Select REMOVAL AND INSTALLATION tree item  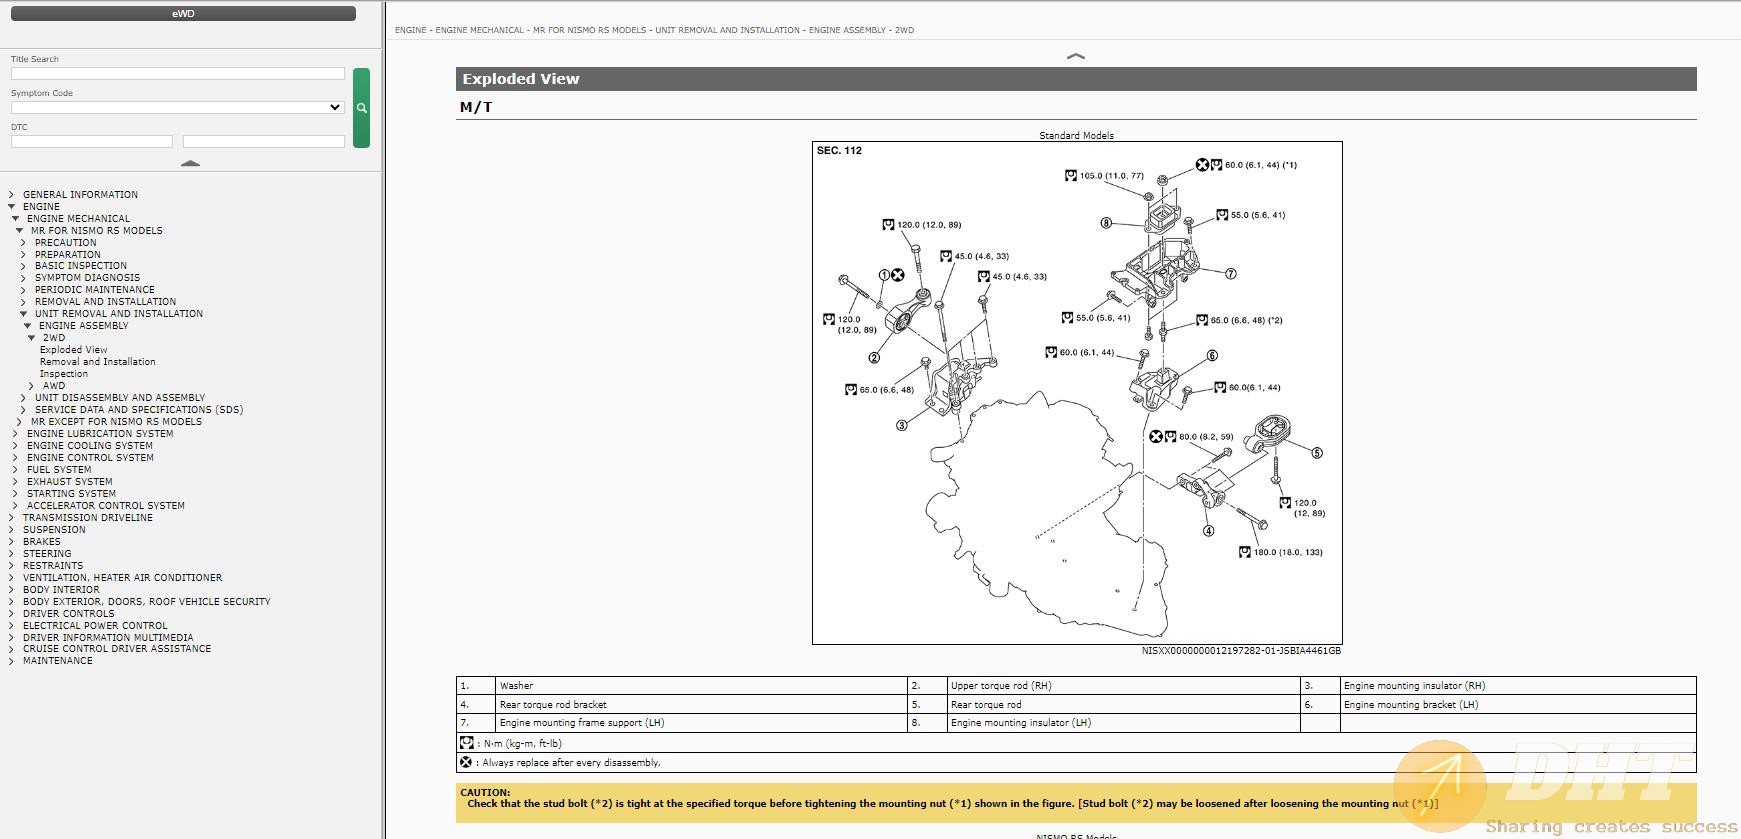[105, 302]
